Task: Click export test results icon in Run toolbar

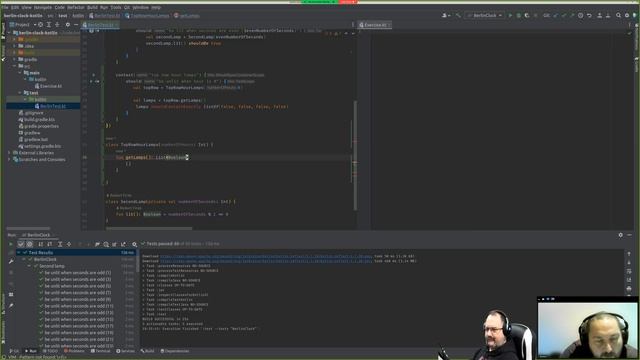Action: pos(123,244)
